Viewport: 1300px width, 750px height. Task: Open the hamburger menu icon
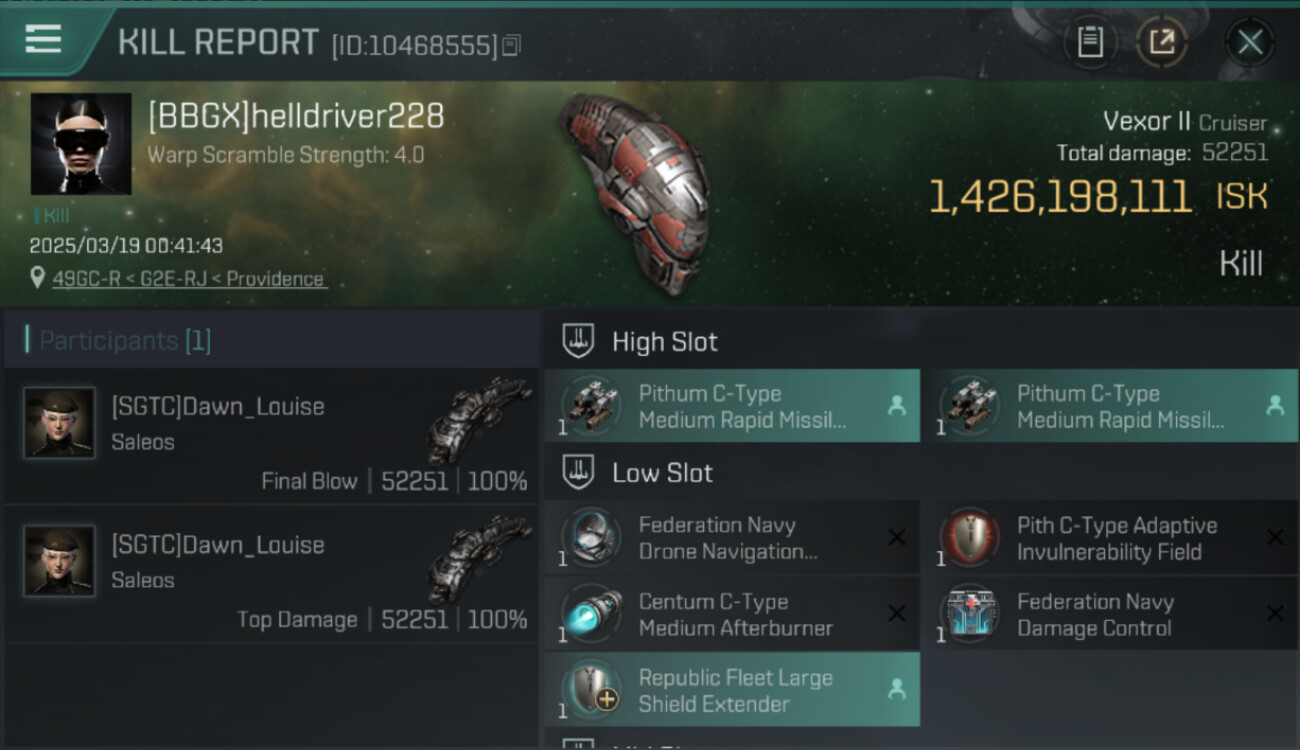tap(43, 39)
